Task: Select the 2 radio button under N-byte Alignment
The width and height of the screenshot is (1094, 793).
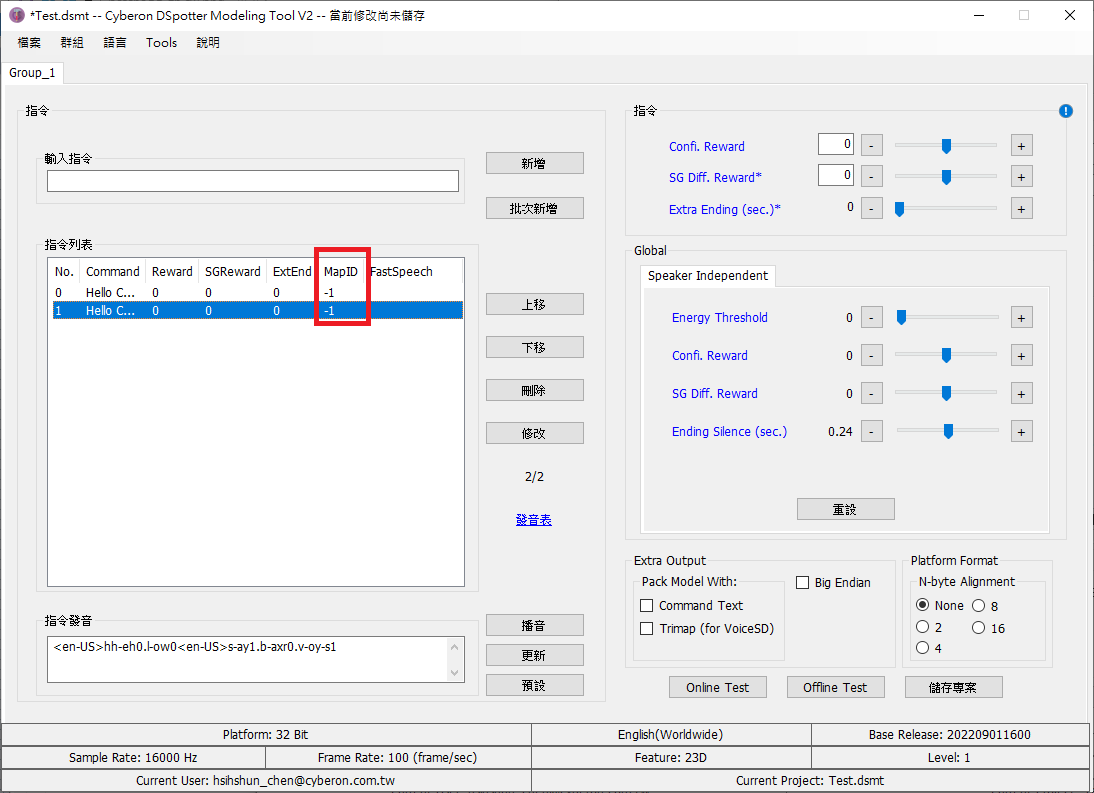Action: coord(922,627)
